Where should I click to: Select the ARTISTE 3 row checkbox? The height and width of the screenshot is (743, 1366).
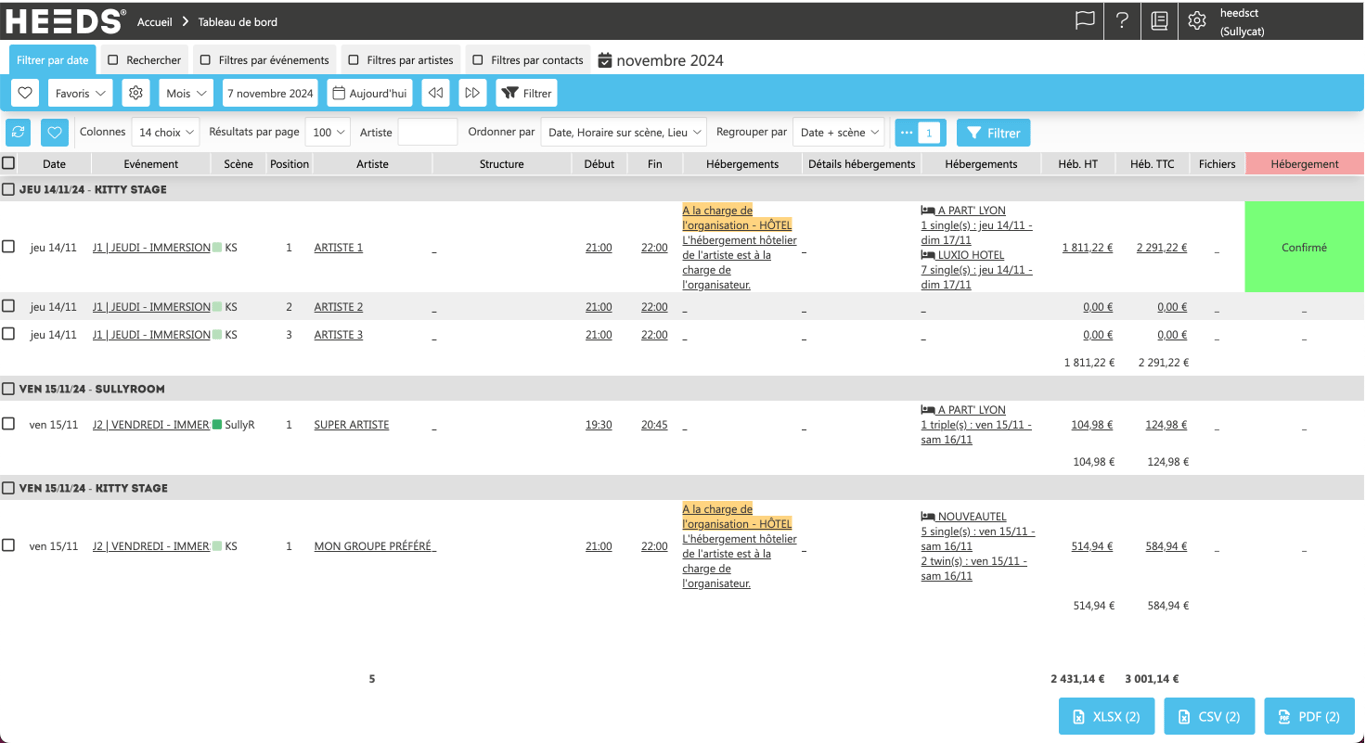(9, 334)
